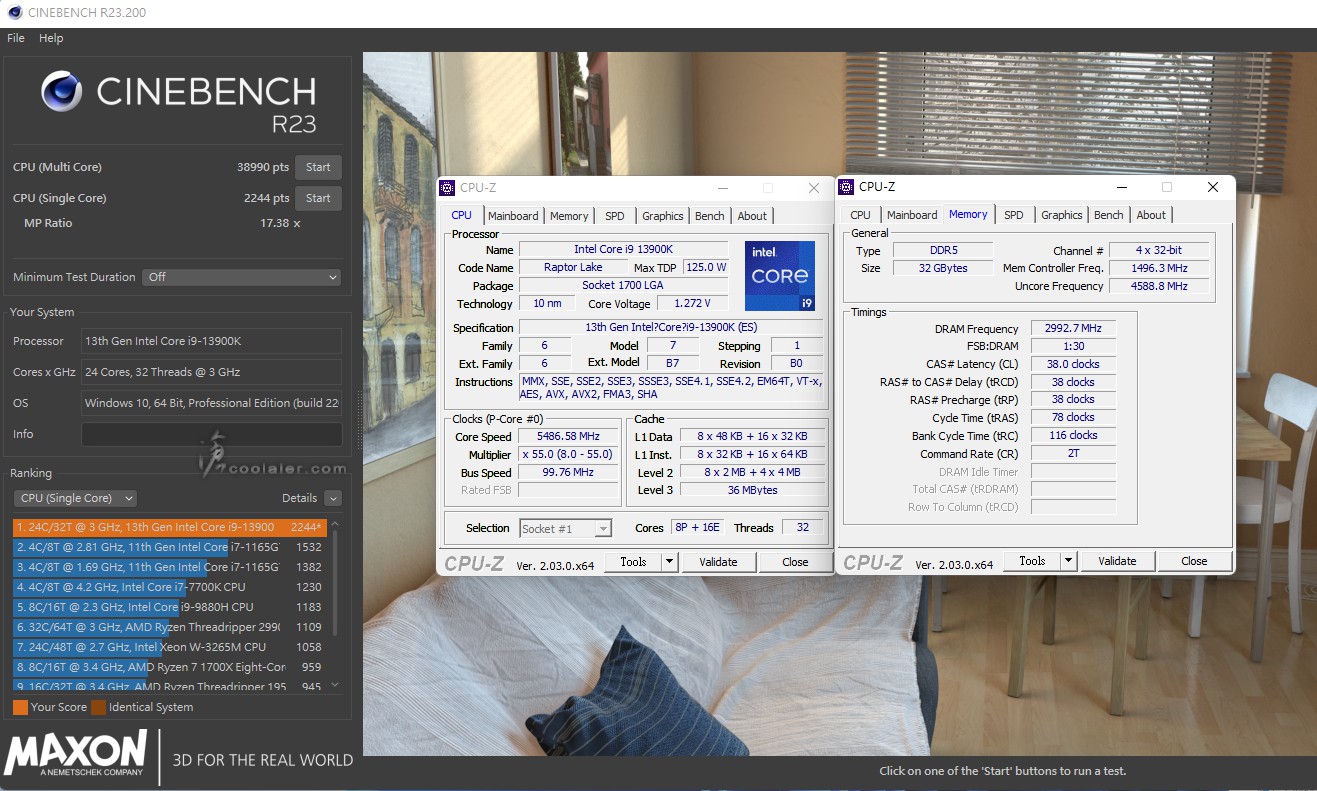Start the CPU Multi Core test
1317x791 pixels.
[318, 167]
